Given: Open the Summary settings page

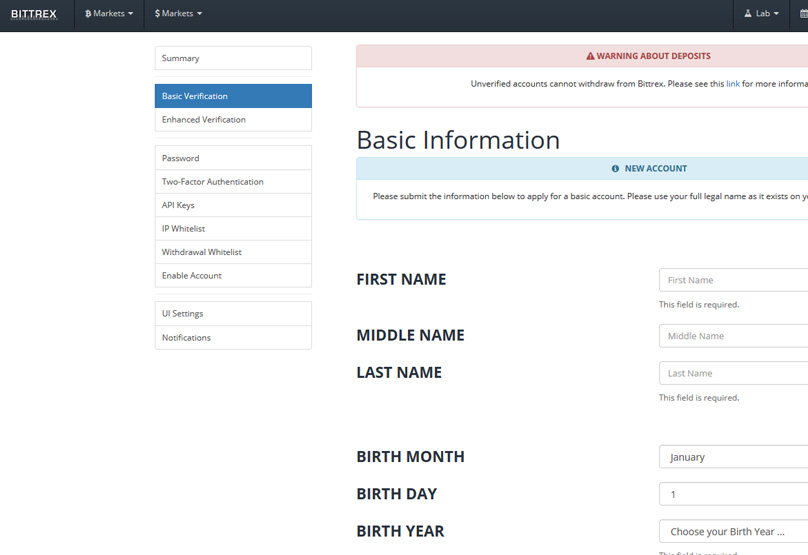Looking at the screenshot, I should click(233, 58).
